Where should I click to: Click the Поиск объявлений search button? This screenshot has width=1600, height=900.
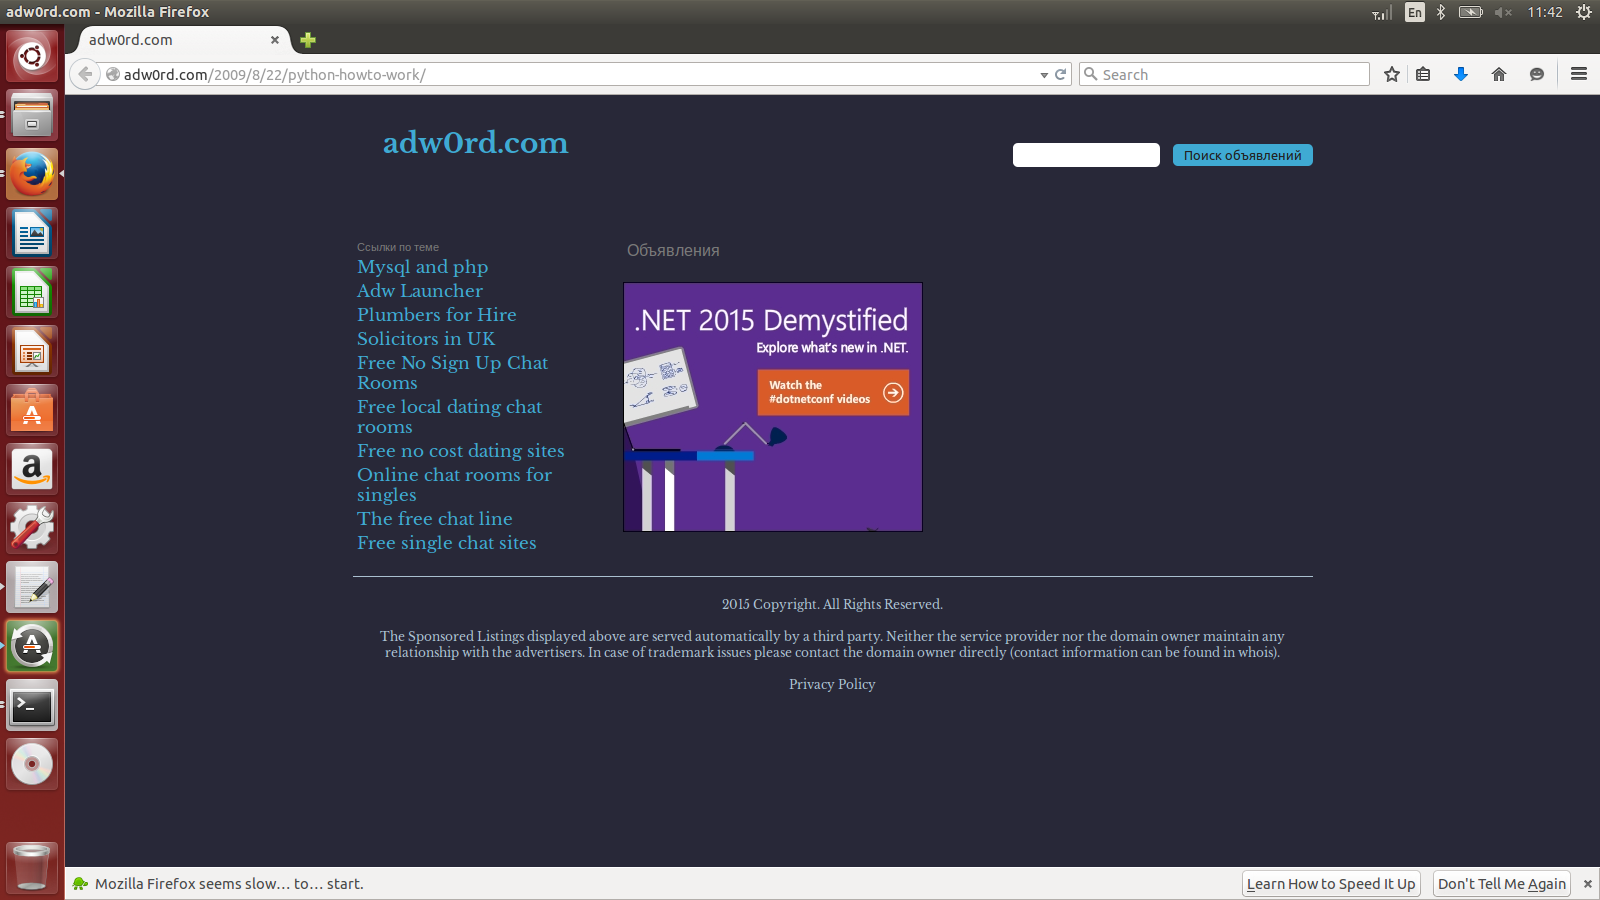[x=1242, y=155]
